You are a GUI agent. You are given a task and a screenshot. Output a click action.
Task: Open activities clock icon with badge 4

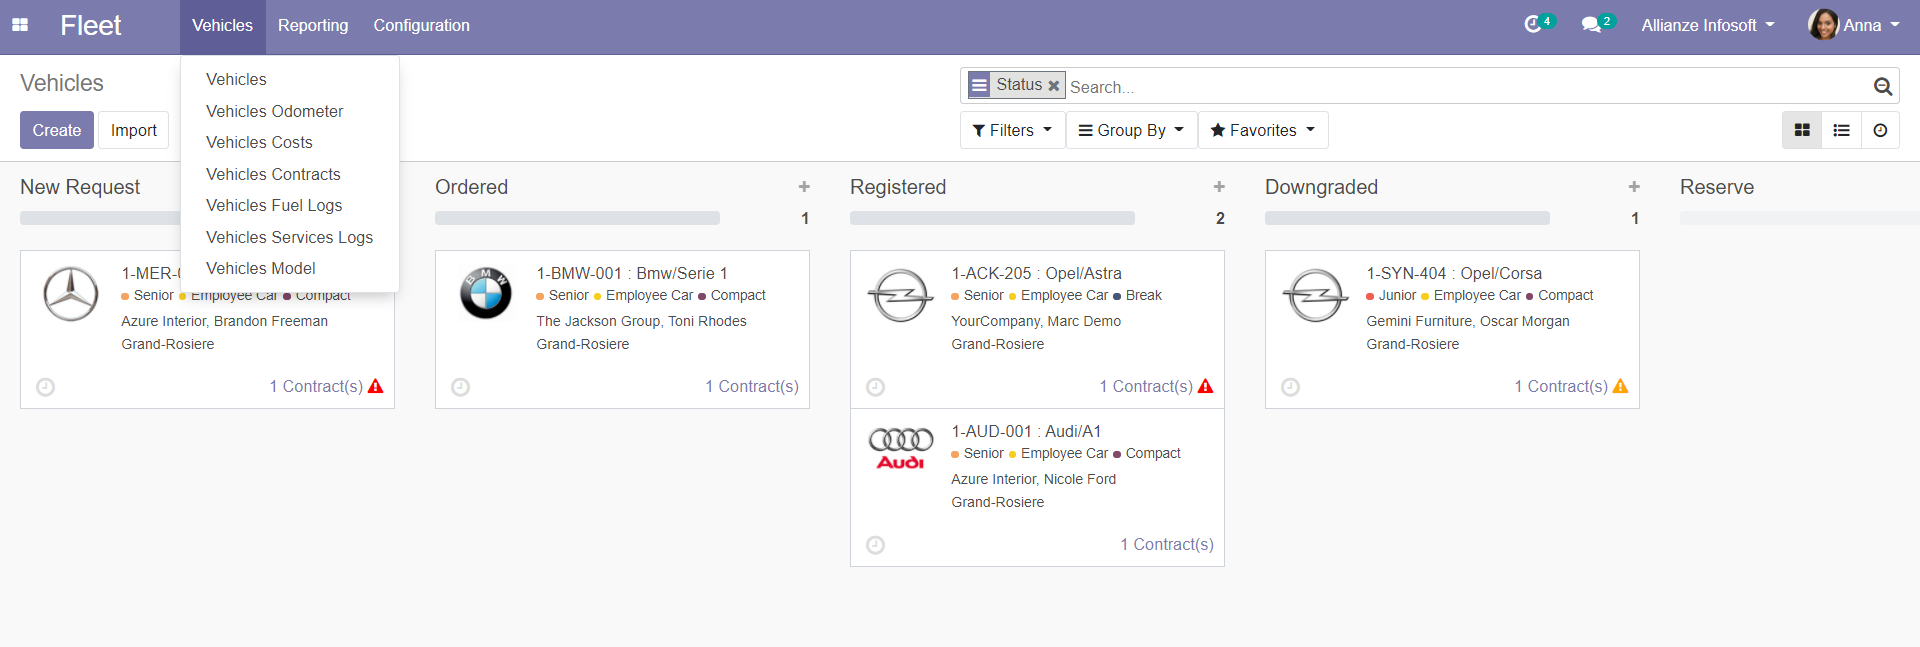coord(1538,24)
